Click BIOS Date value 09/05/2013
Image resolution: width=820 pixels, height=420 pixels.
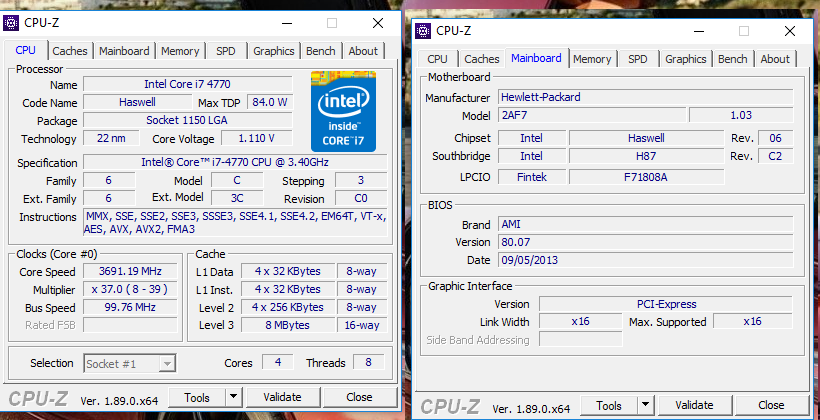coord(646,260)
